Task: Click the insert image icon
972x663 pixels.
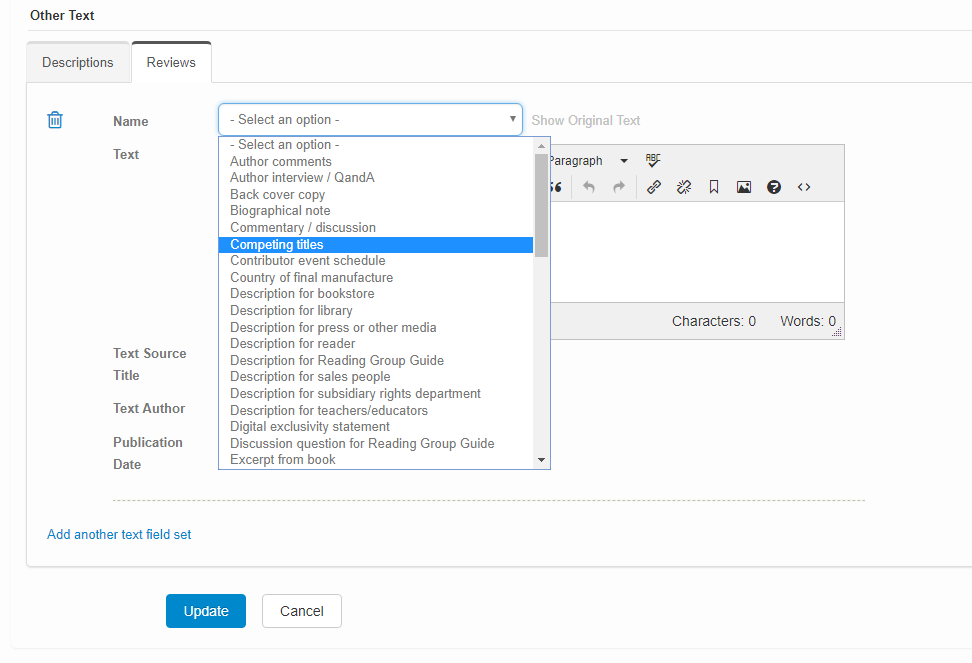Action: (x=744, y=187)
